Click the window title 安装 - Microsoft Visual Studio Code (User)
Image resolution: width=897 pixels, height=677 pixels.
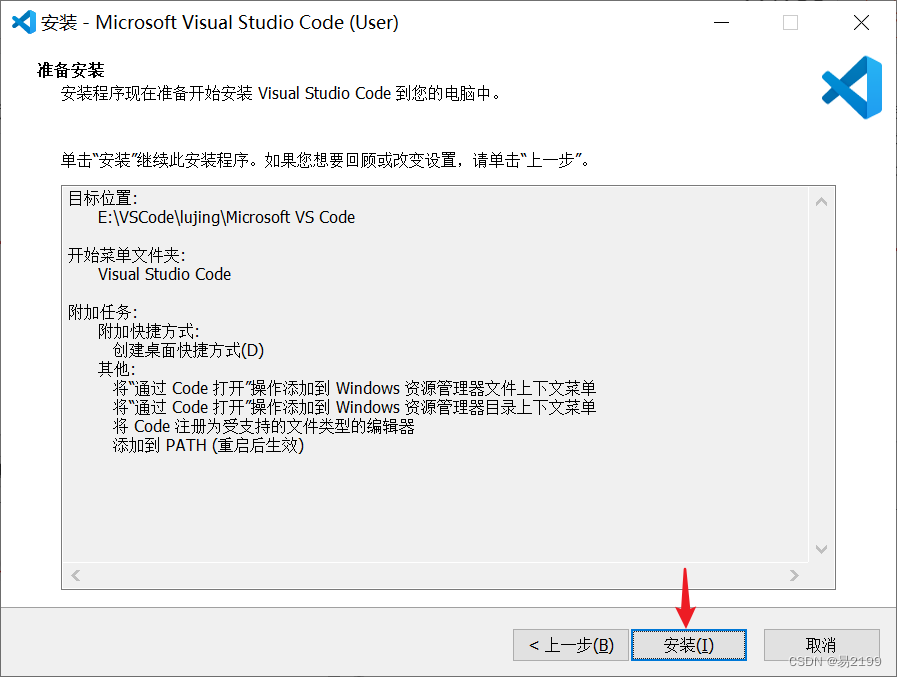click(x=220, y=22)
